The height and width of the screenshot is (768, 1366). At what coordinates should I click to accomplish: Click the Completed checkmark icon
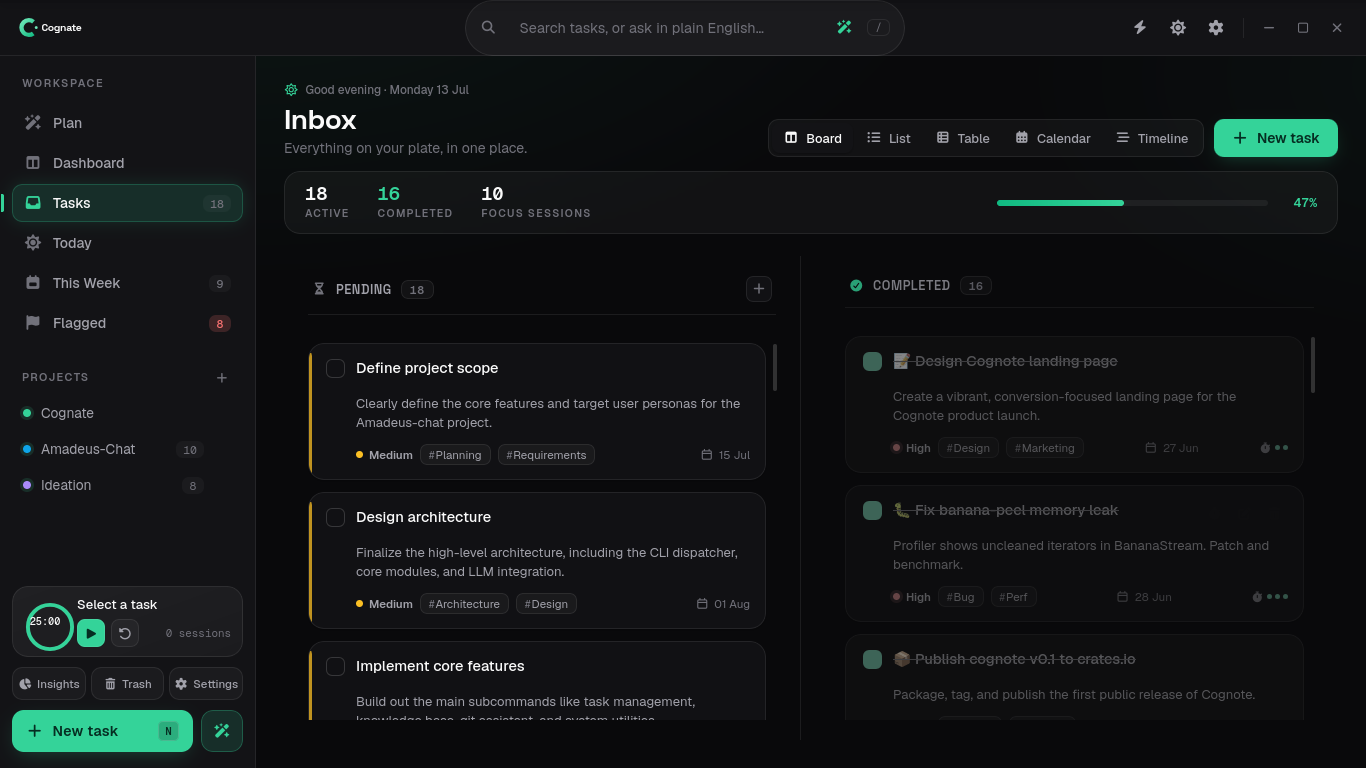click(856, 285)
